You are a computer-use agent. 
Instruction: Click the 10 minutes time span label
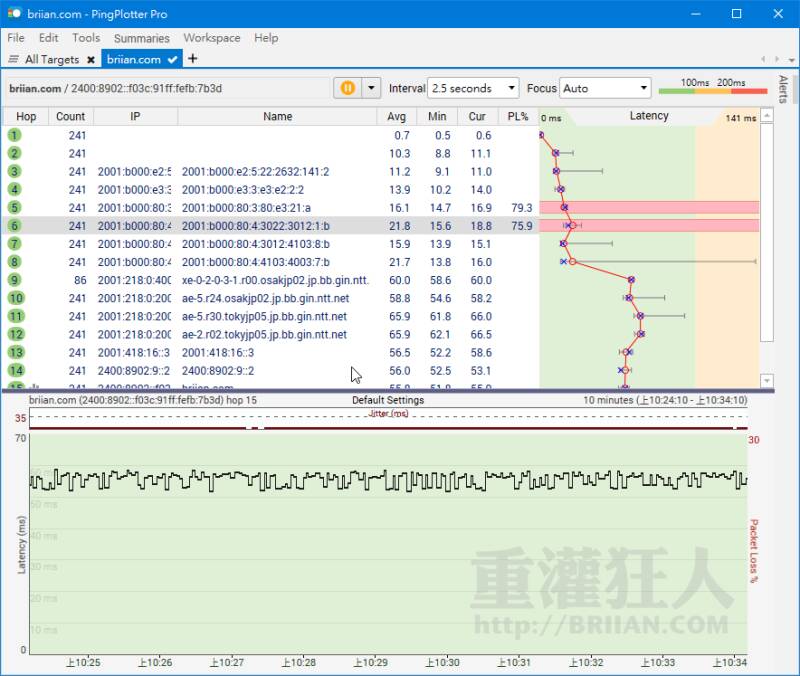click(x=665, y=400)
